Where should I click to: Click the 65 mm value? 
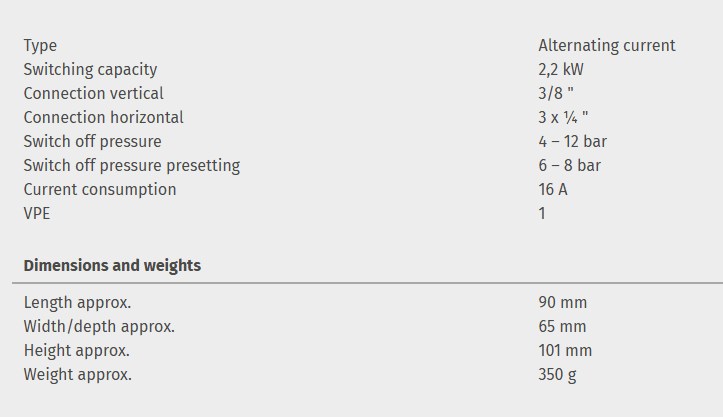coord(562,326)
